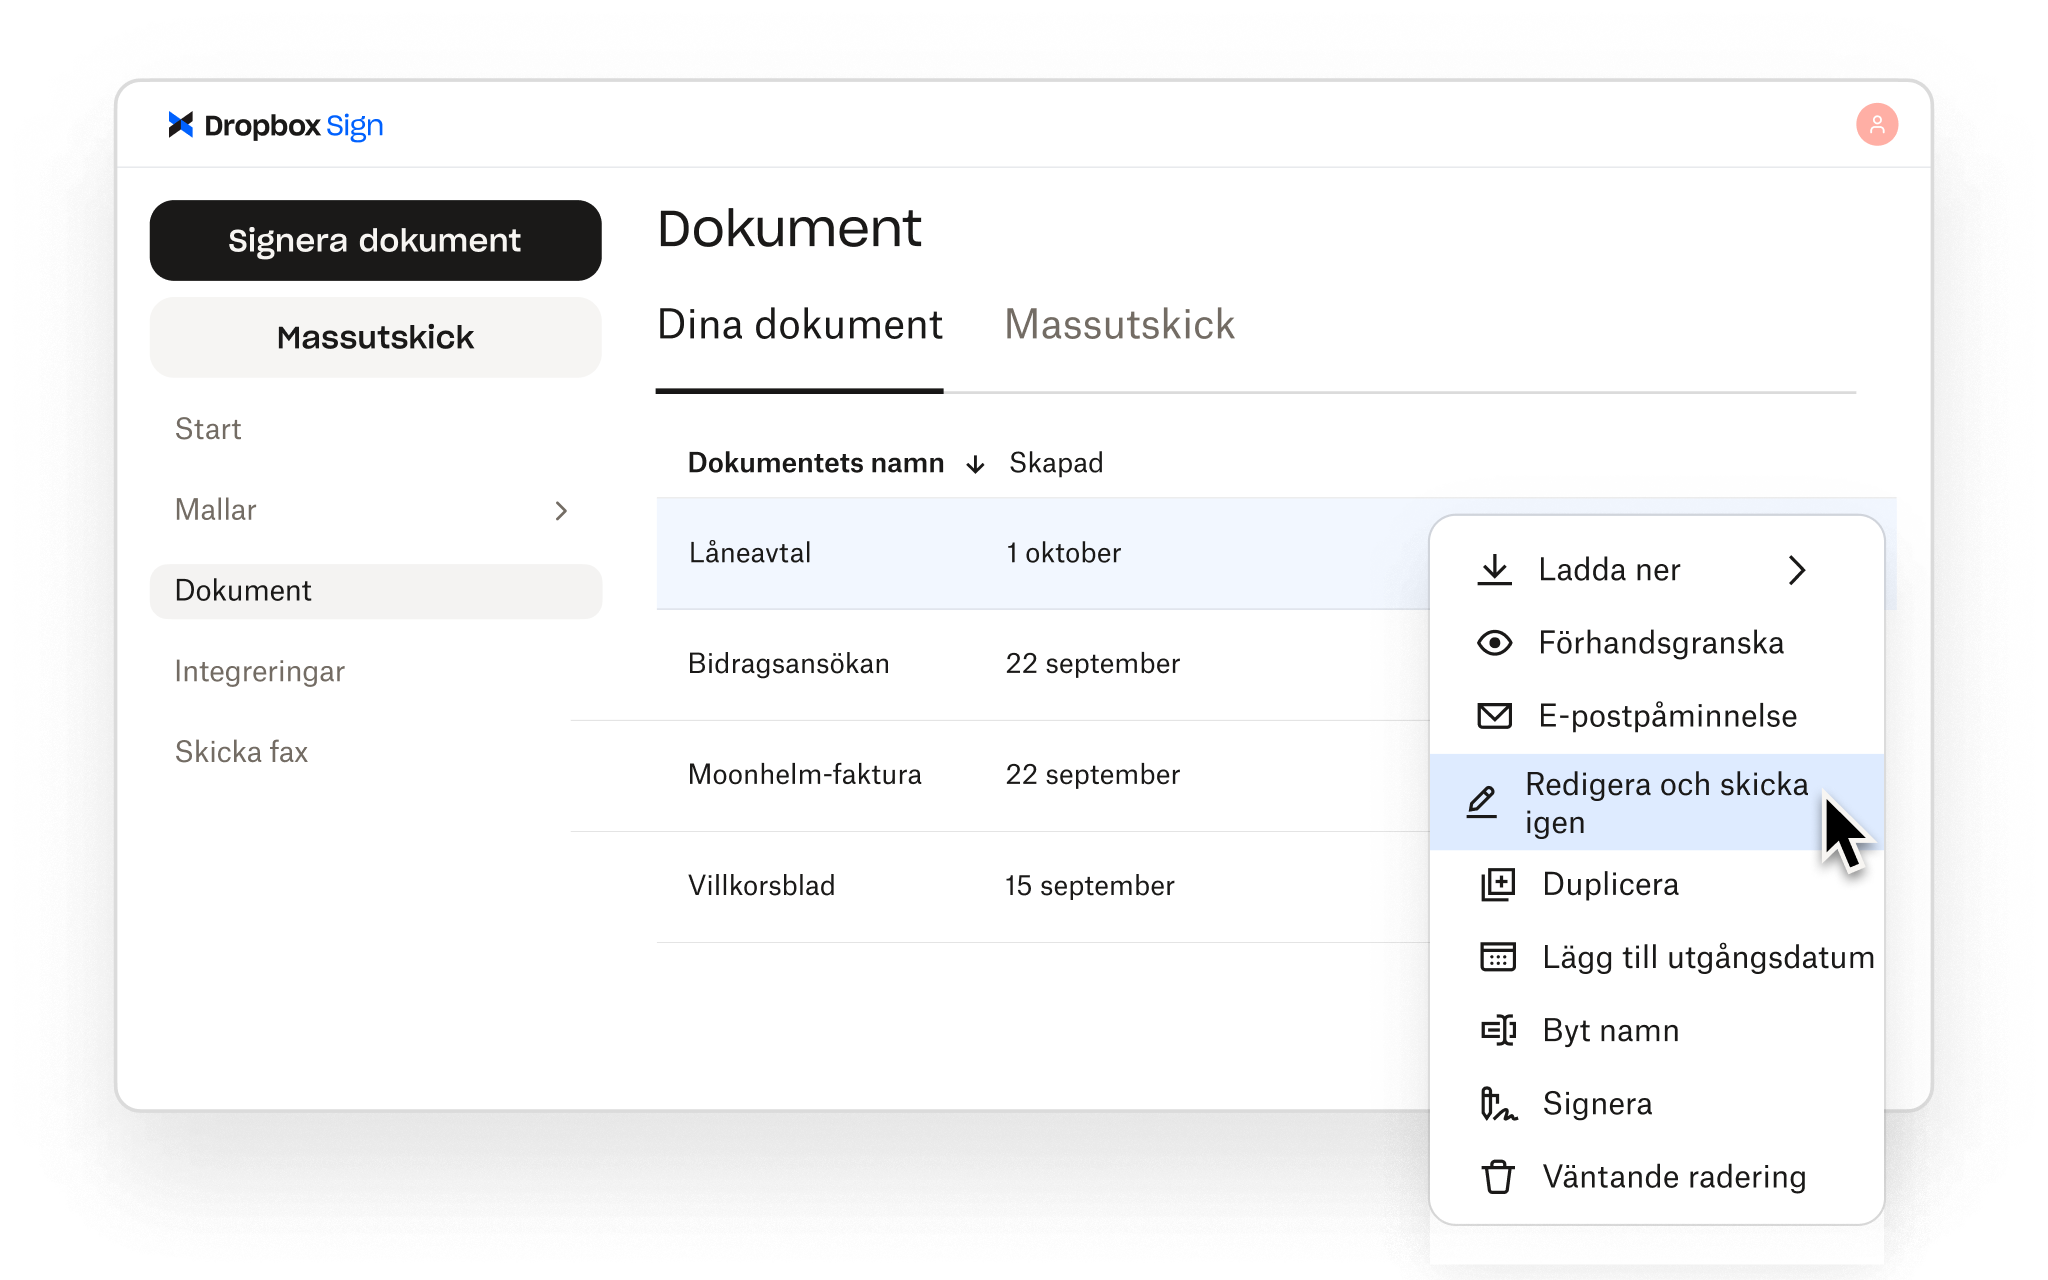Open the user profile avatar

(x=1877, y=125)
